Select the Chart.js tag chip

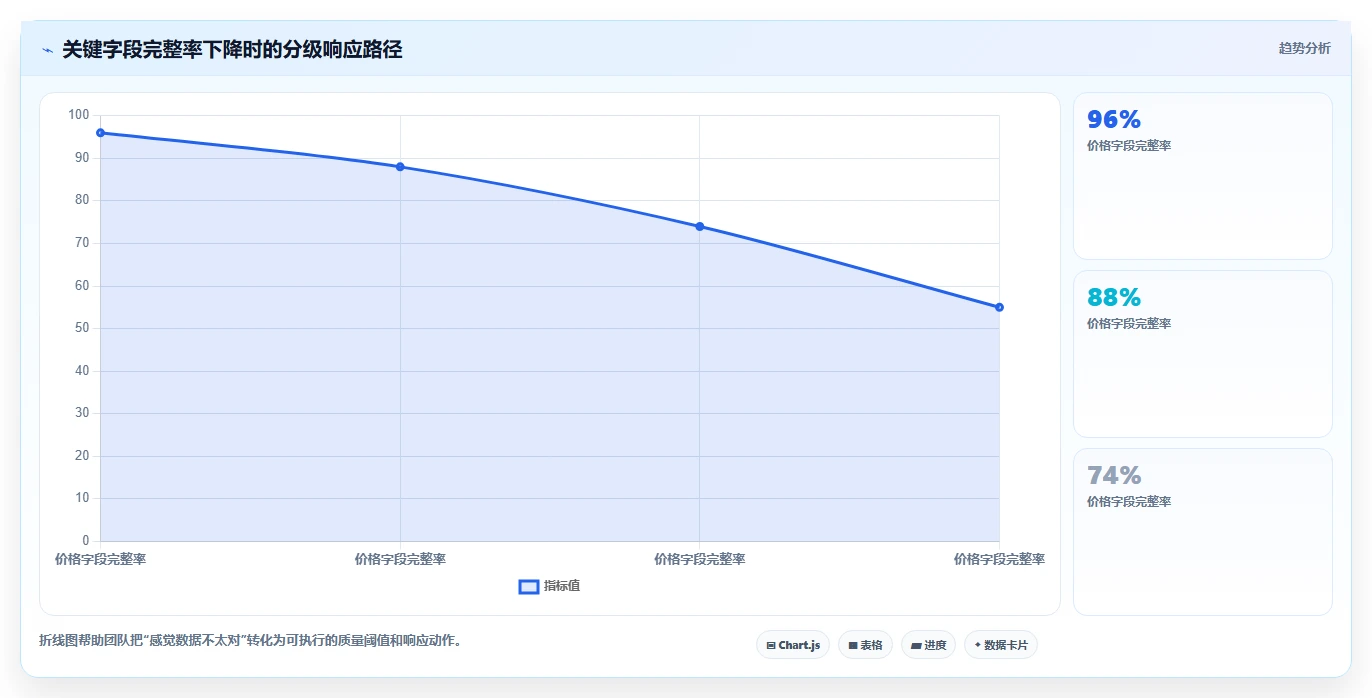point(793,645)
